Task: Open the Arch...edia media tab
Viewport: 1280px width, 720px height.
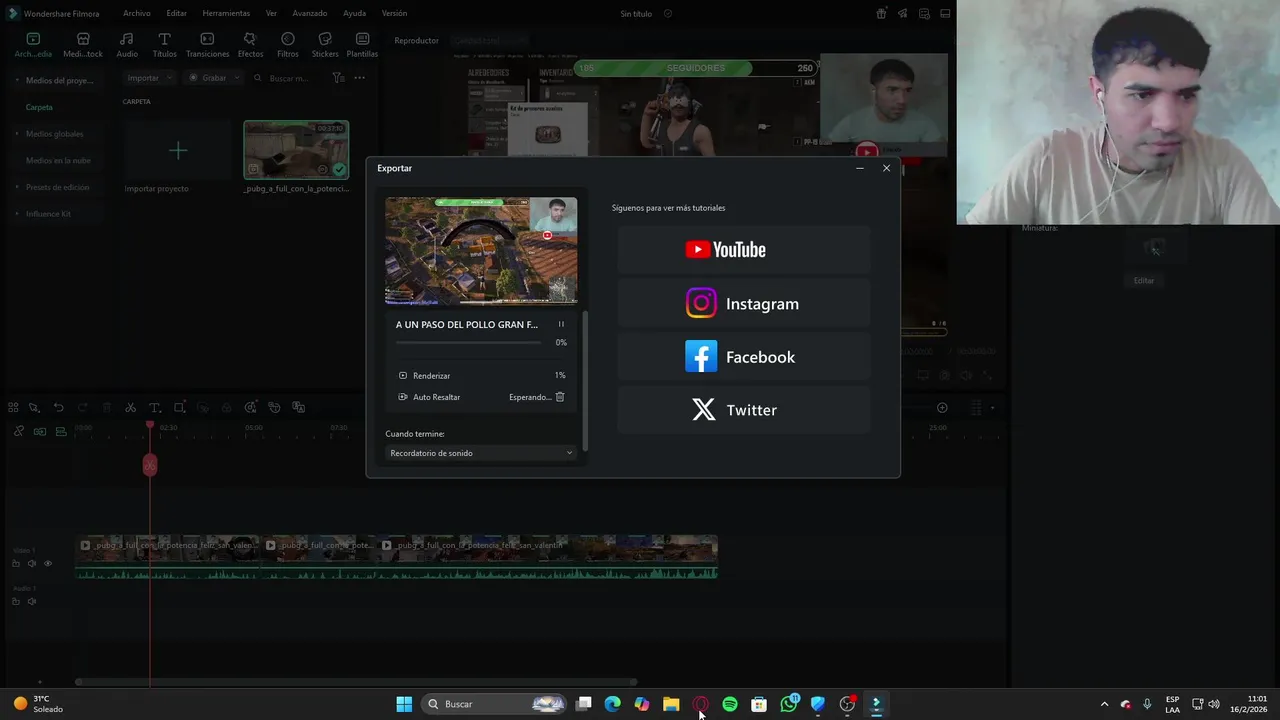Action: (33, 45)
